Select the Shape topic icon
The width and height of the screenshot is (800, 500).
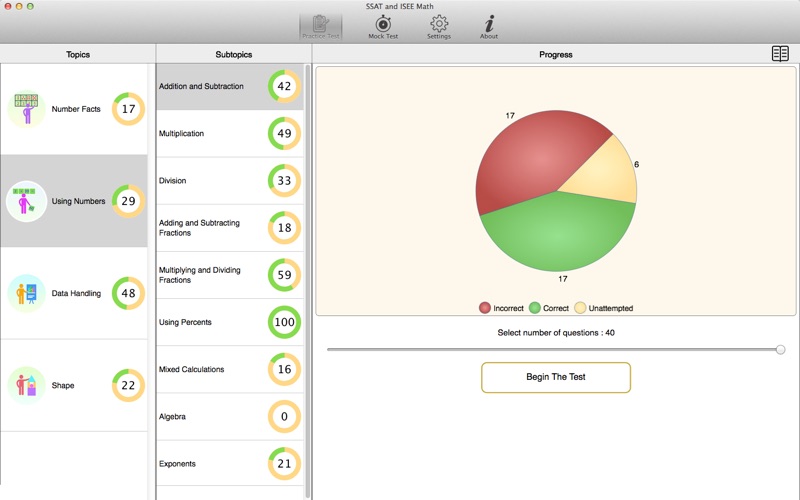click(x=27, y=386)
